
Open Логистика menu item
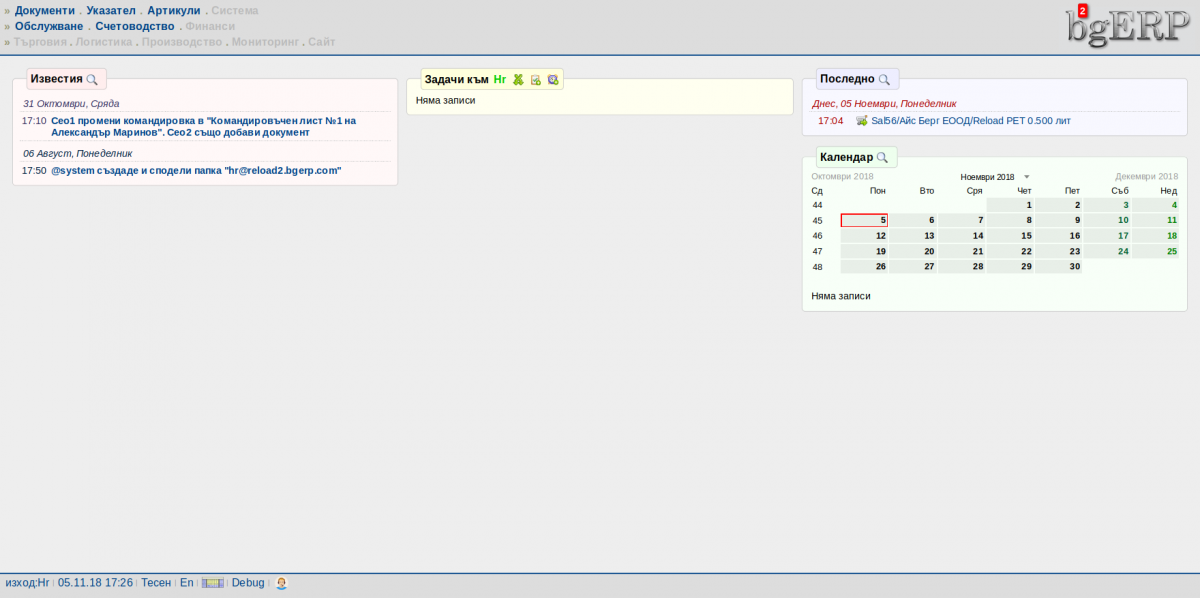click(104, 42)
